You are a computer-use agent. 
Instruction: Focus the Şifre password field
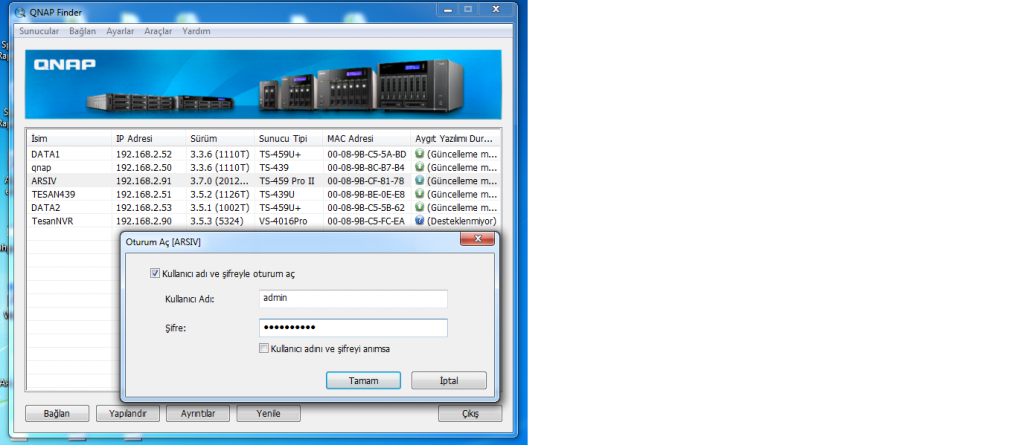point(353,327)
